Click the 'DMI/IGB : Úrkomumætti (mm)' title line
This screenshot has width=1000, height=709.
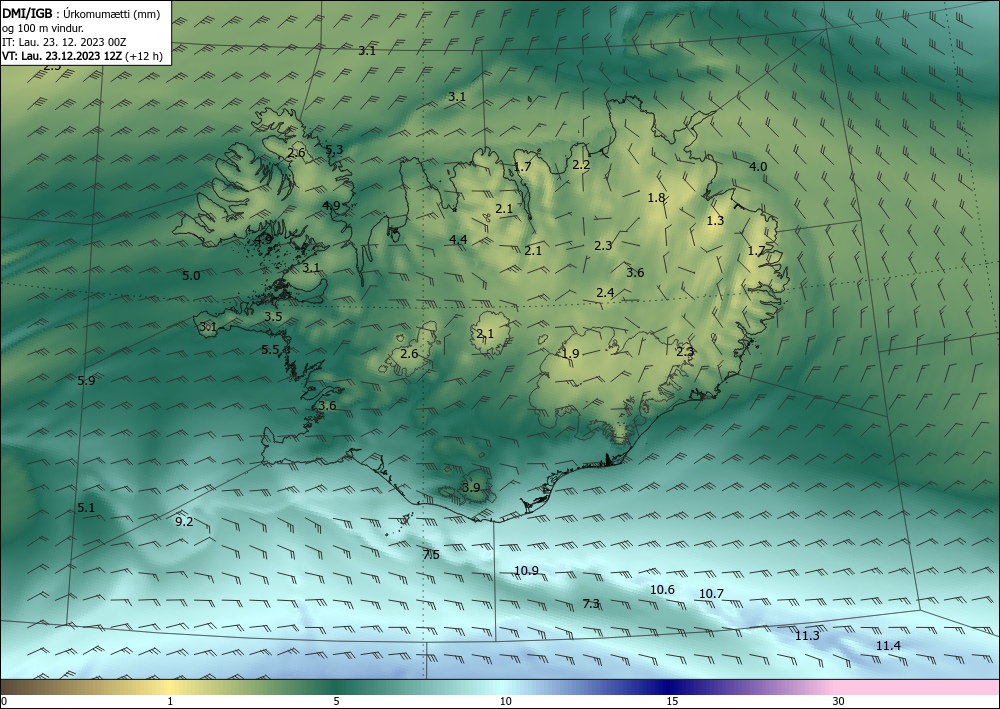click(81, 13)
